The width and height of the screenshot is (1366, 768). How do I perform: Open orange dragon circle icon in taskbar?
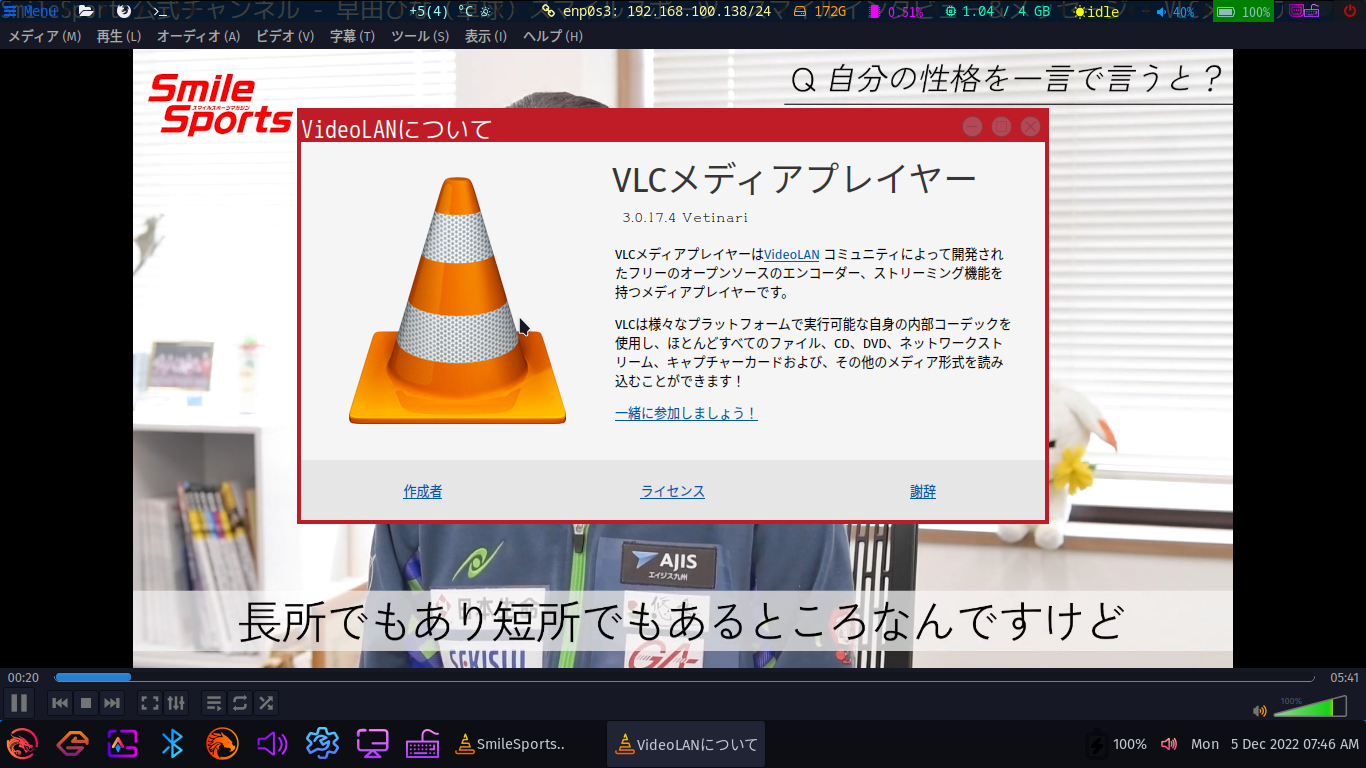(x=222, y=744)
